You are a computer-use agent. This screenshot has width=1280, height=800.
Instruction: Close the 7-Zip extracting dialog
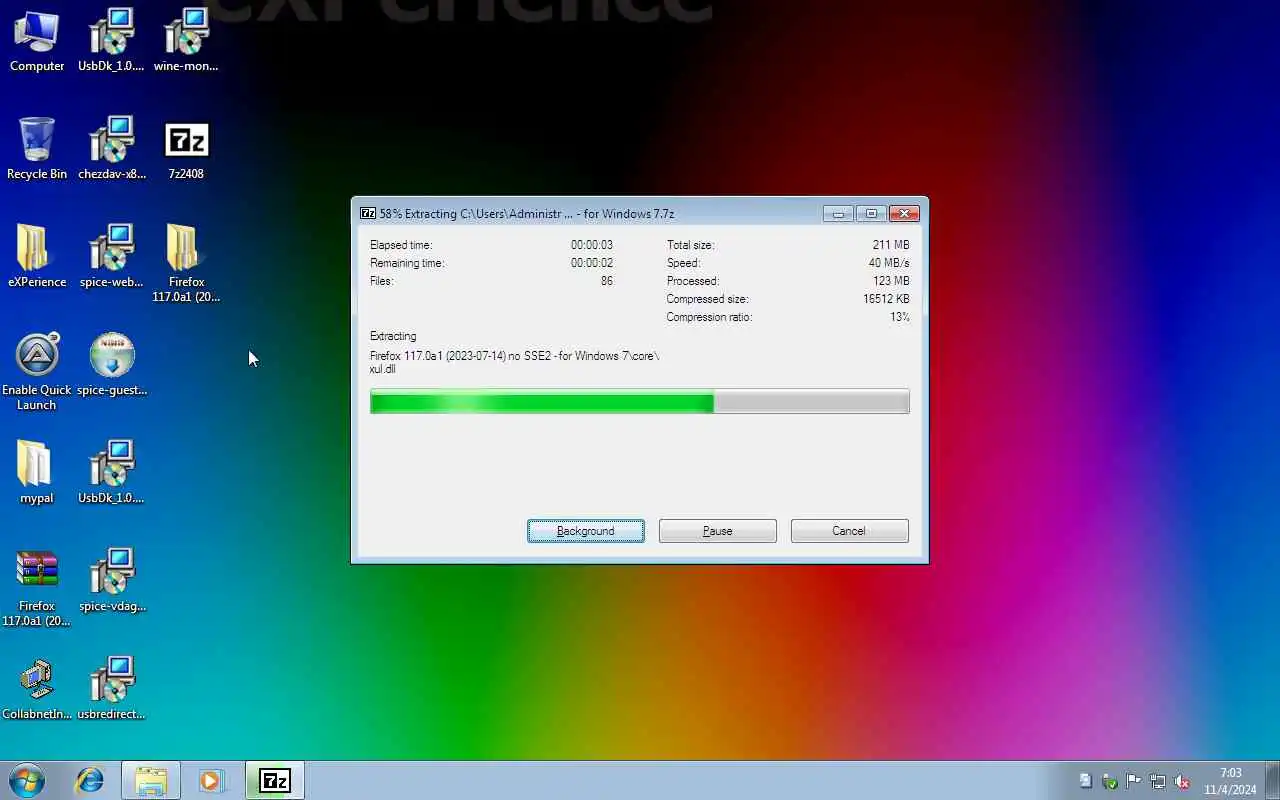point(904,213)
